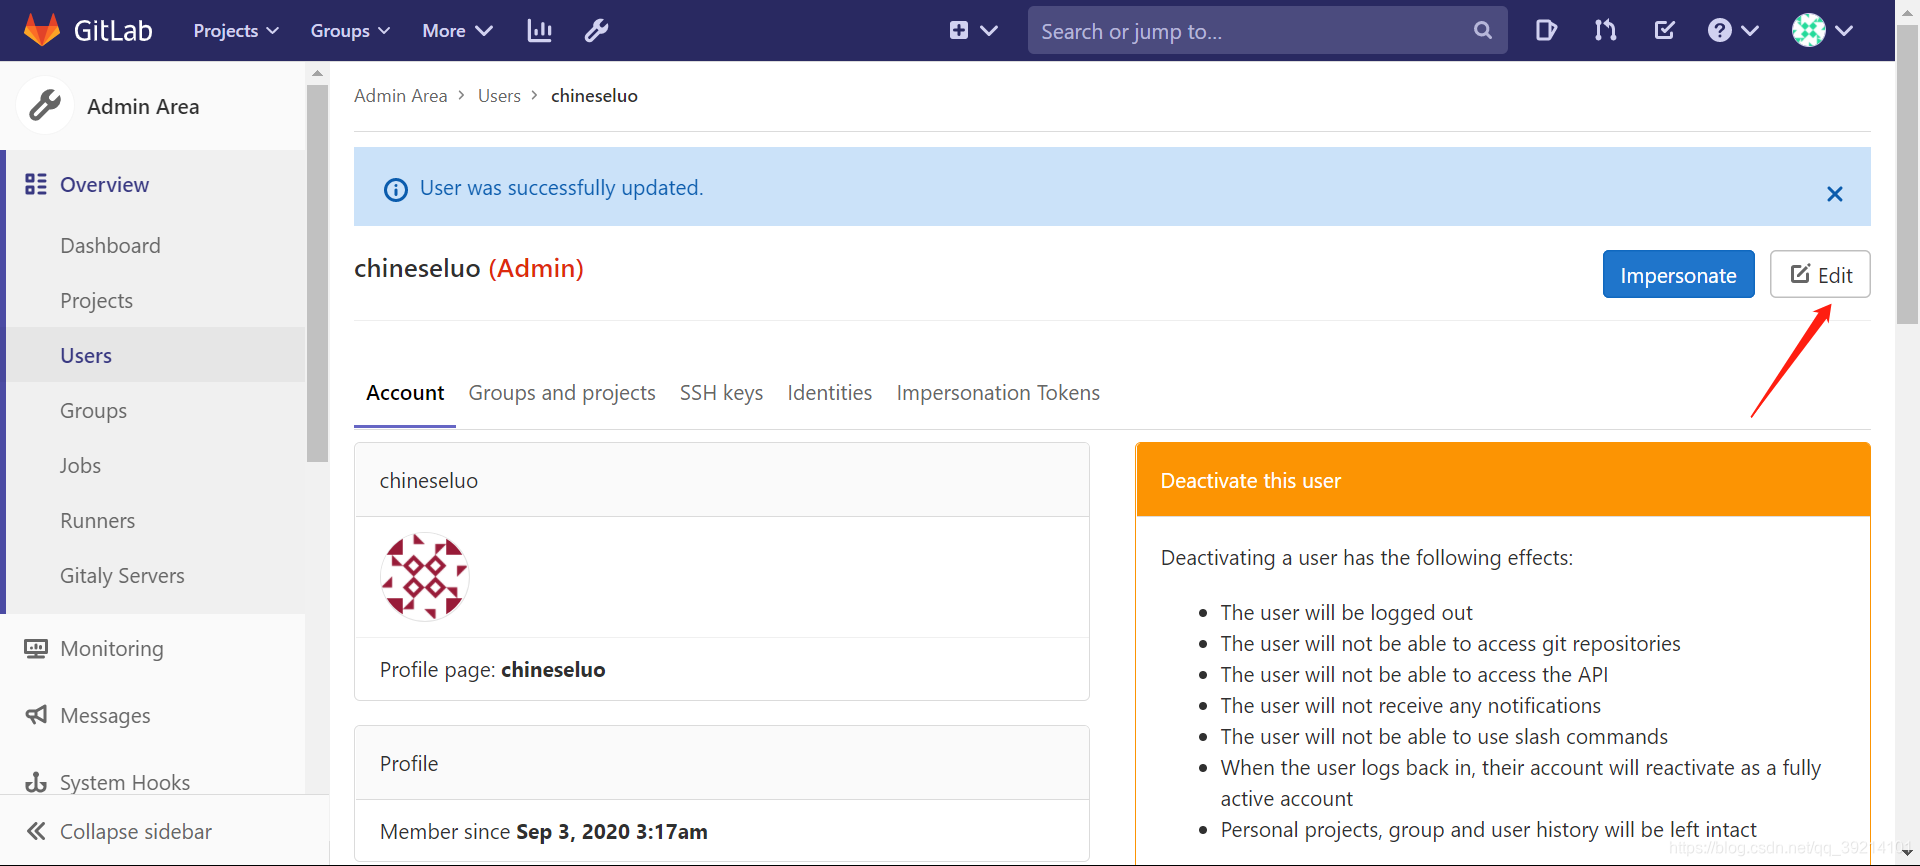Click the Deactivate this user header

(x=1502, y=480)
